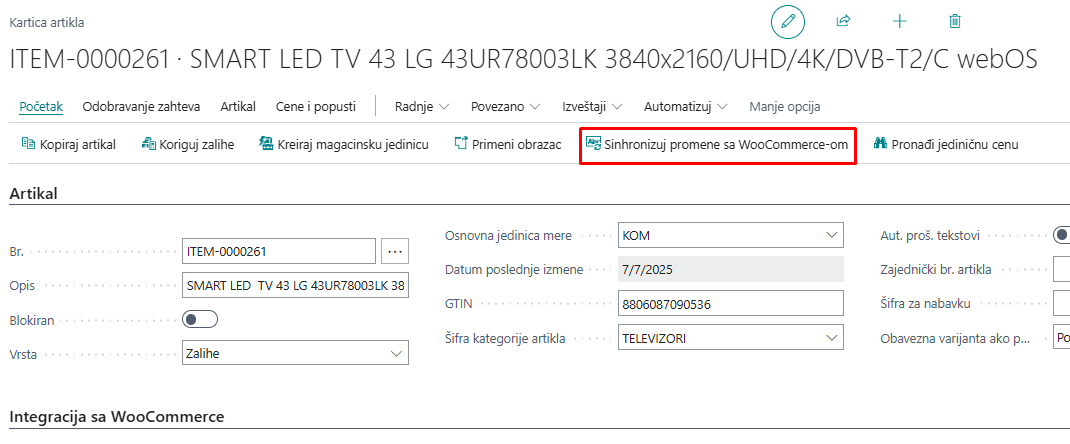The width and height of the screenshot is (1070, 444).
Task: Click the trash delete icon
Action: click(x=955, y=21)
